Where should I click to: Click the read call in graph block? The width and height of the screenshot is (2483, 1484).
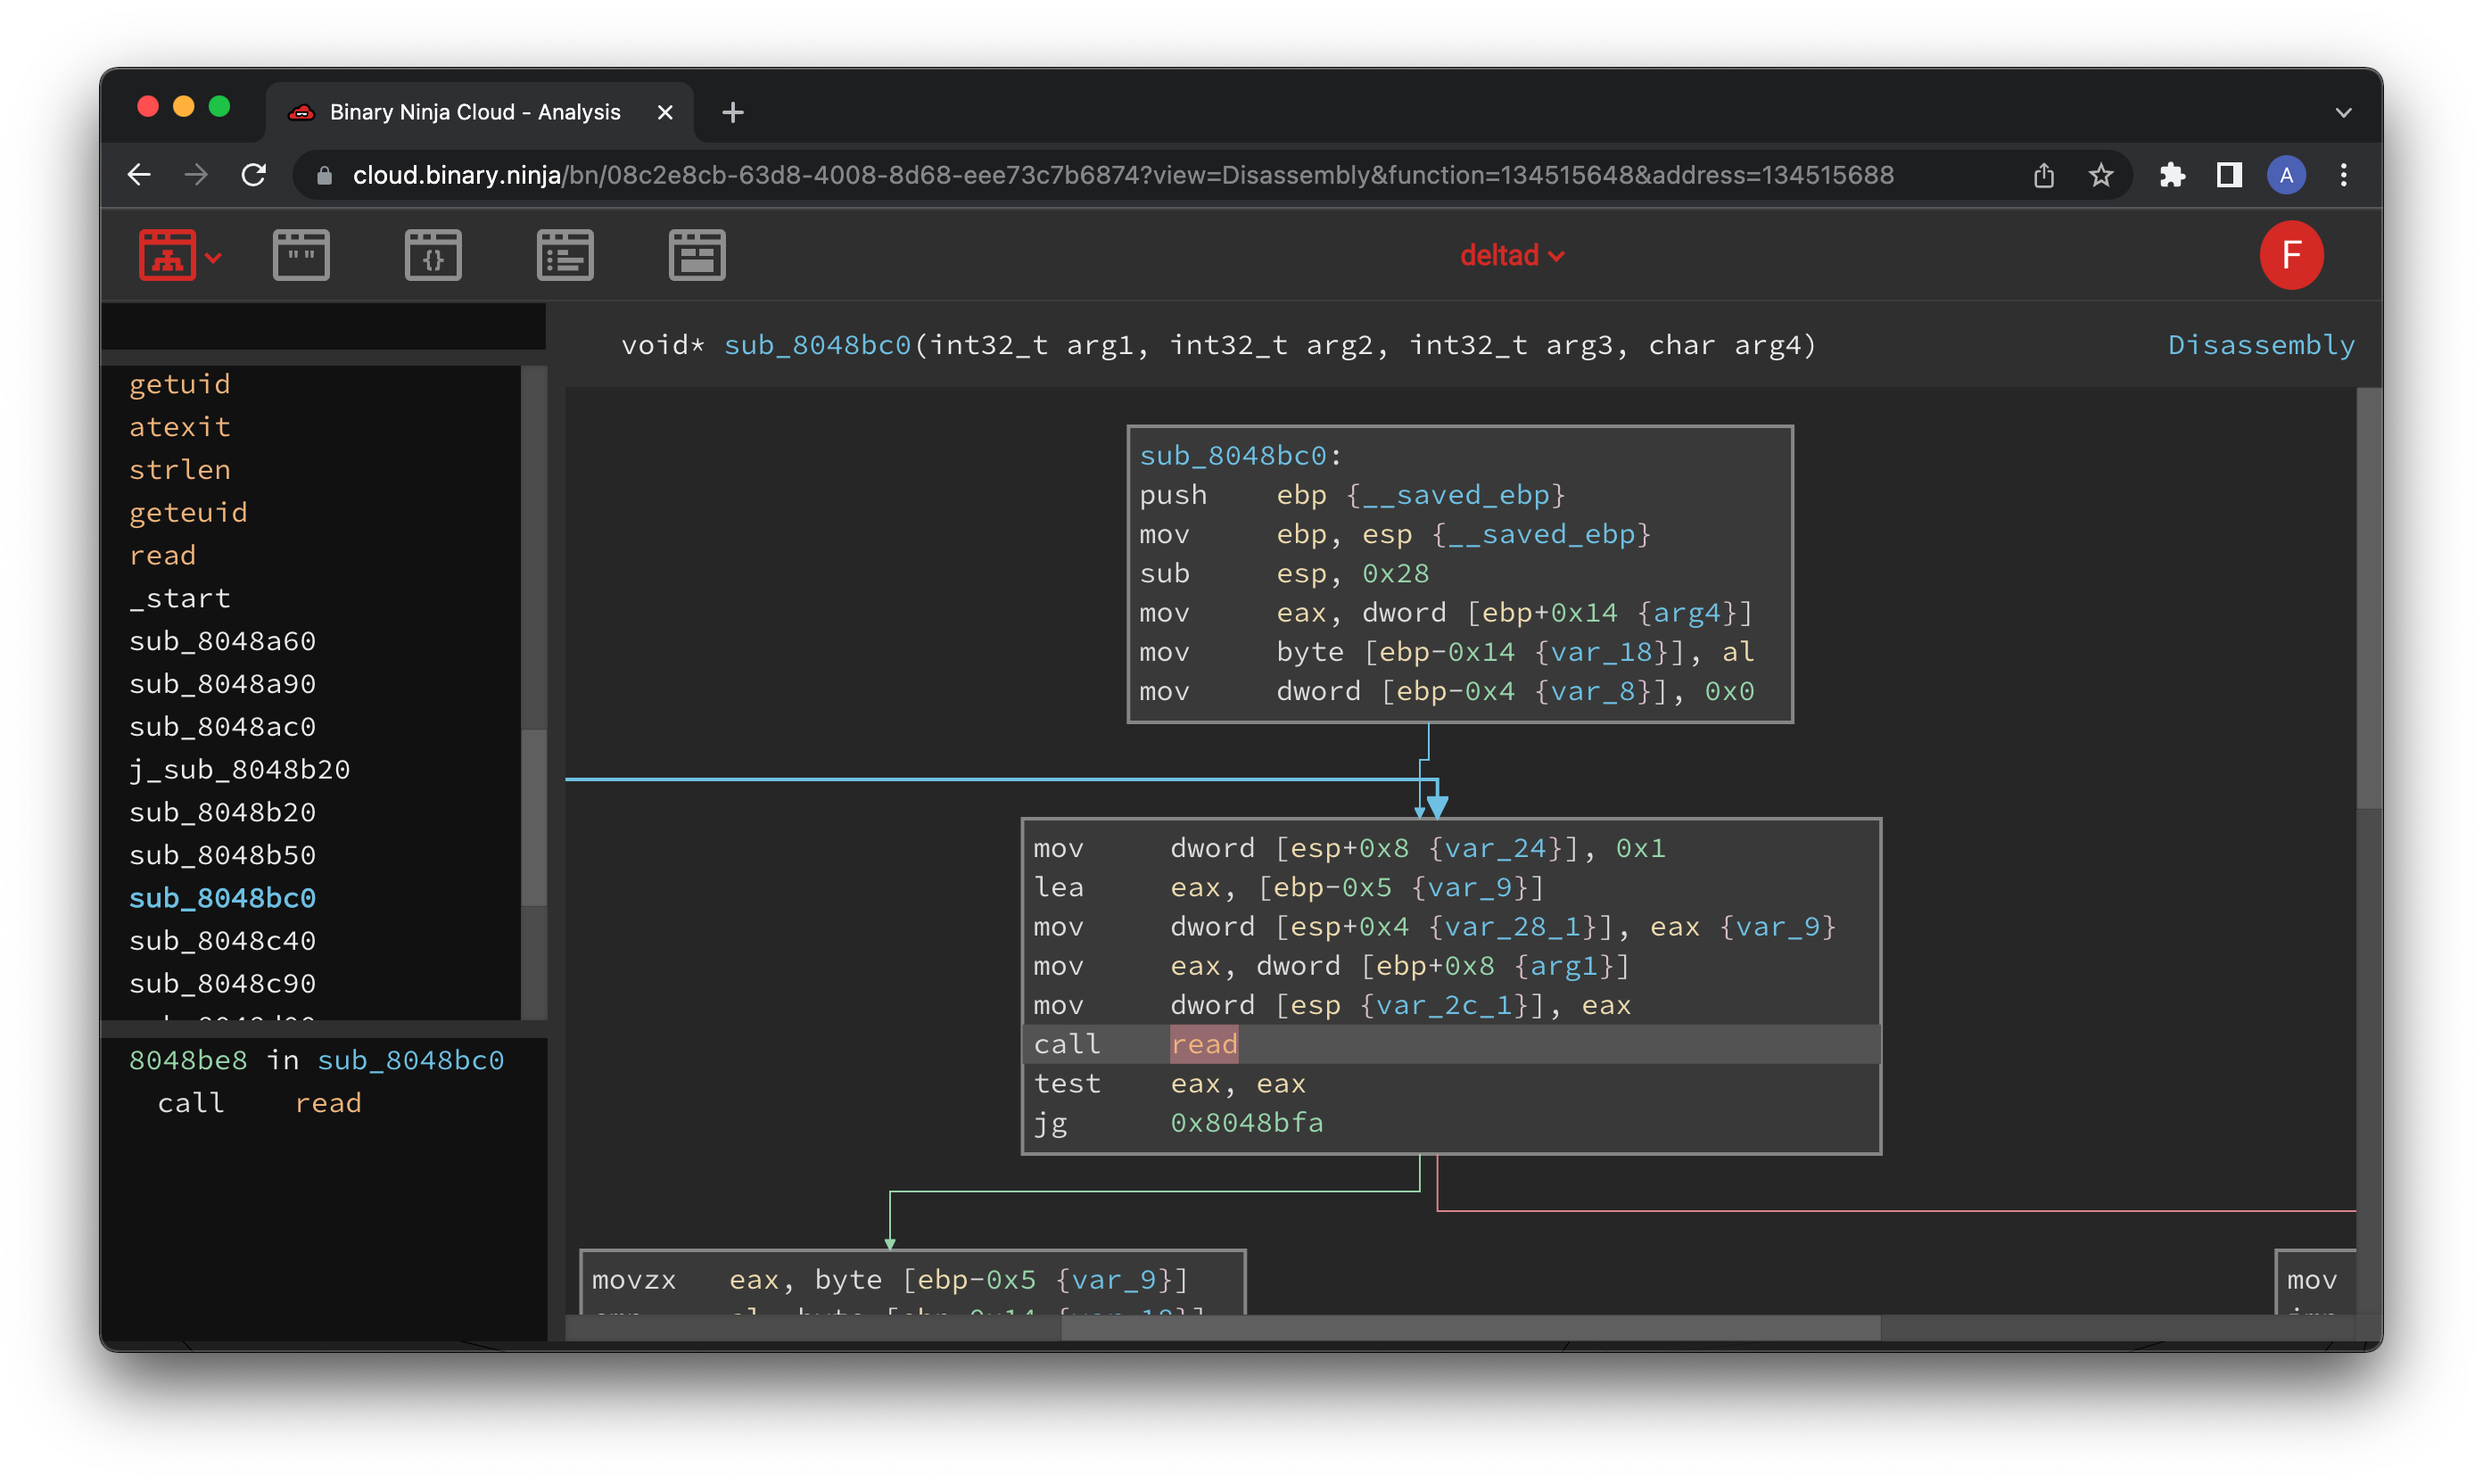(x=1204, y=1044)
